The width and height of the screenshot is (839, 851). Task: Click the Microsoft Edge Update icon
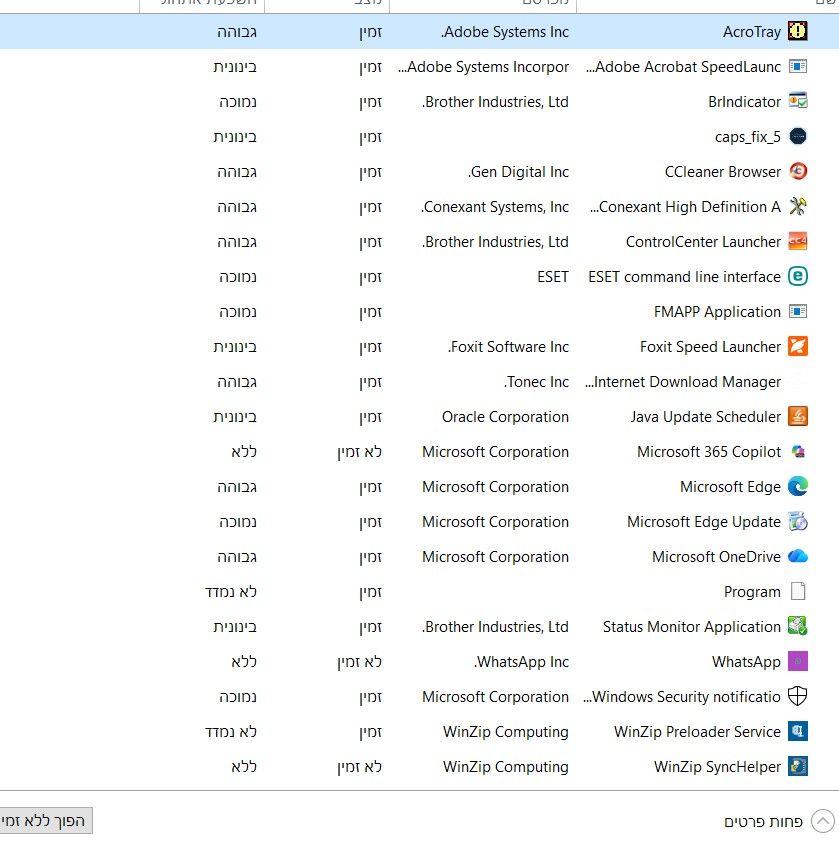pos(797,521)
